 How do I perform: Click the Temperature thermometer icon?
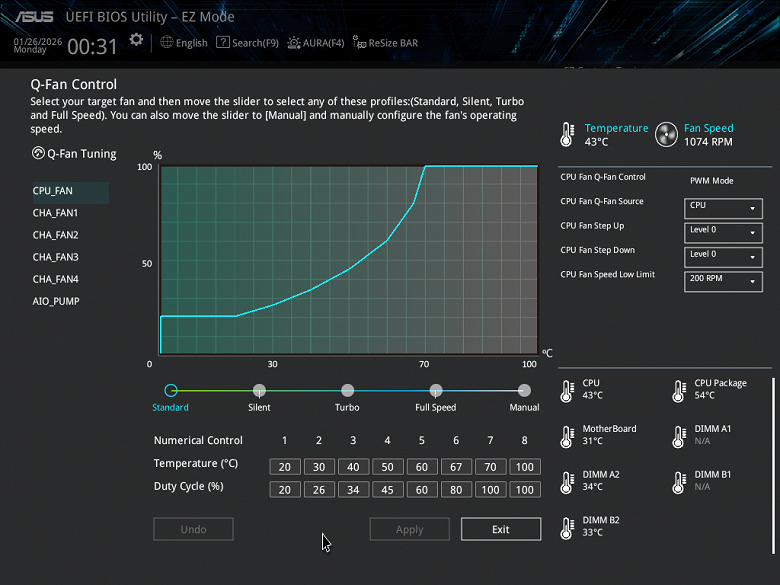[568, 135]
